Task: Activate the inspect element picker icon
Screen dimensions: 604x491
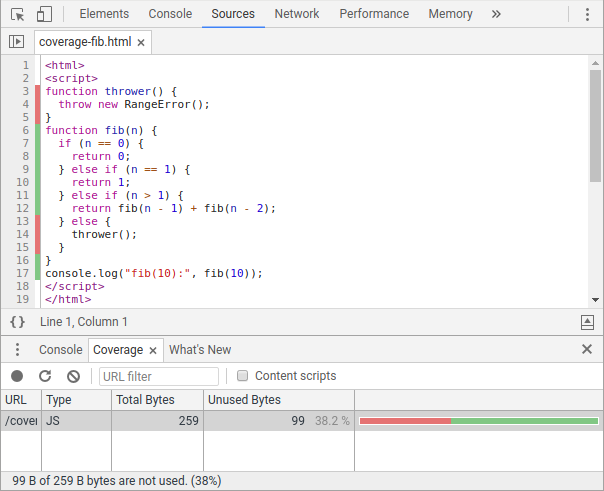Action: pyautogui.click(x=17, y=14)
